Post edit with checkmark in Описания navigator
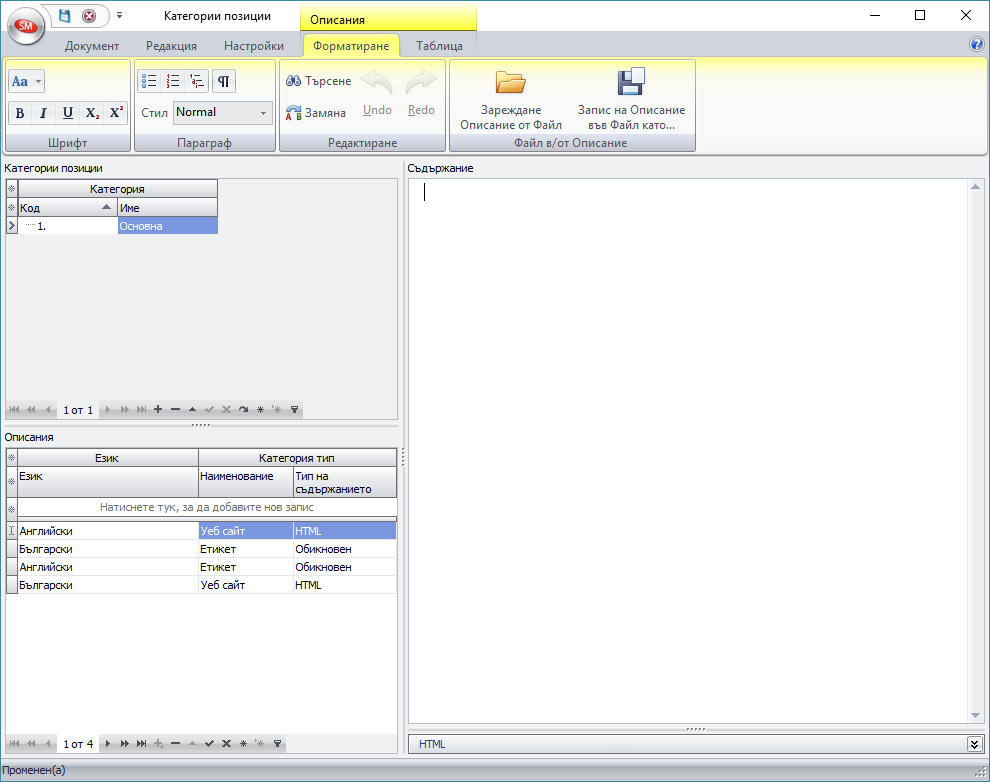 pos(210,743)
